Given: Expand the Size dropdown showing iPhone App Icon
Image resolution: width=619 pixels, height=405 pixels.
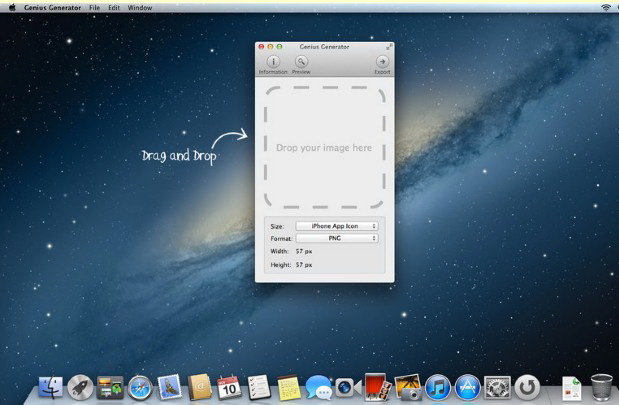Looking at the screenshot, I should [337, 226].
